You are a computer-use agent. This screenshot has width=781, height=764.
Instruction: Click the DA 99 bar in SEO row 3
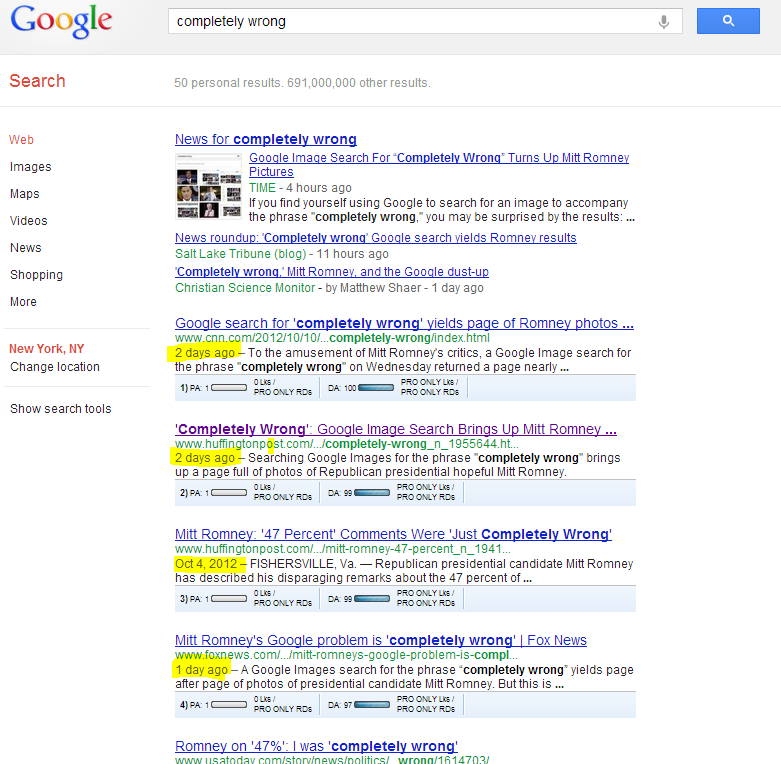click(x=372, y=599)
